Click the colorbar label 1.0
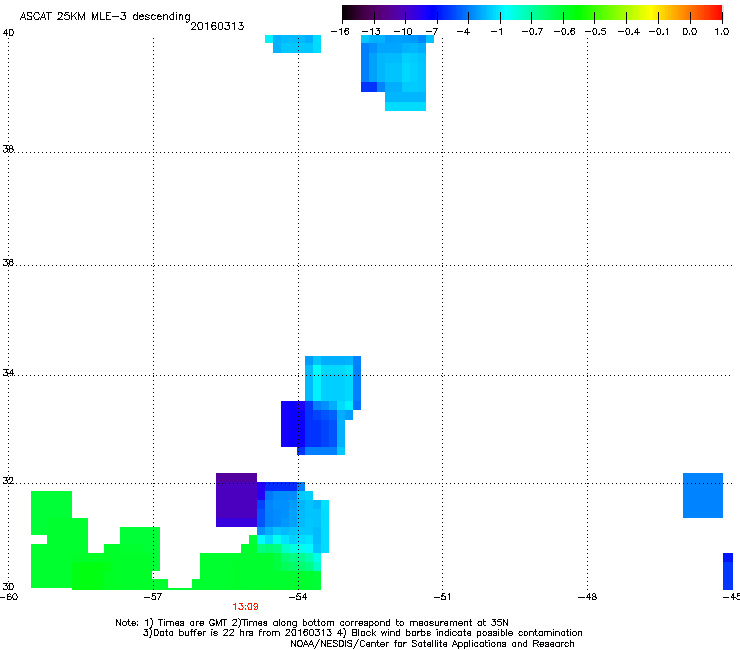The height and width of the screenshot is (650, 740). point(722,32)
